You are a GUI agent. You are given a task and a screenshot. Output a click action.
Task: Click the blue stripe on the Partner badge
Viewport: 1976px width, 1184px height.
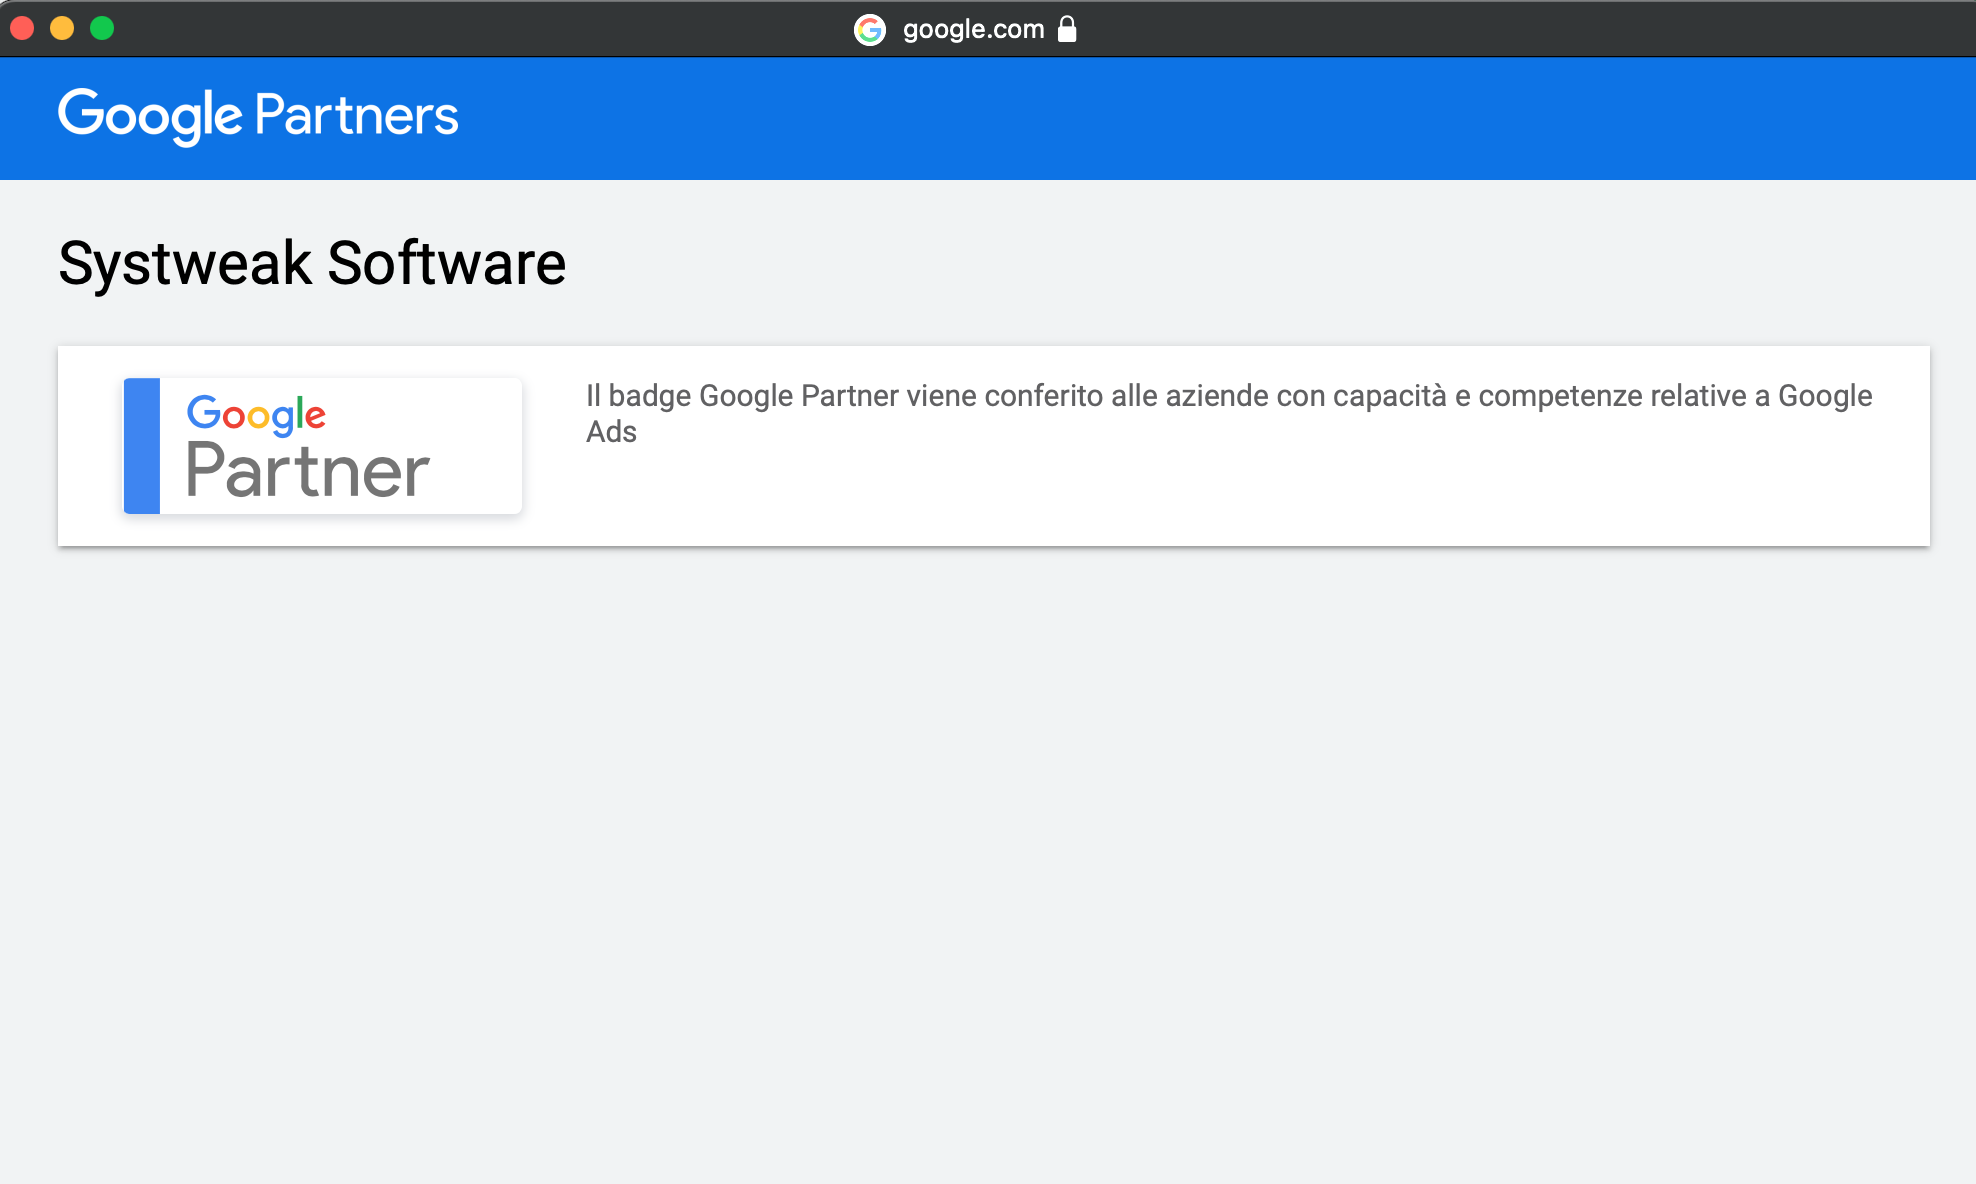142,446
